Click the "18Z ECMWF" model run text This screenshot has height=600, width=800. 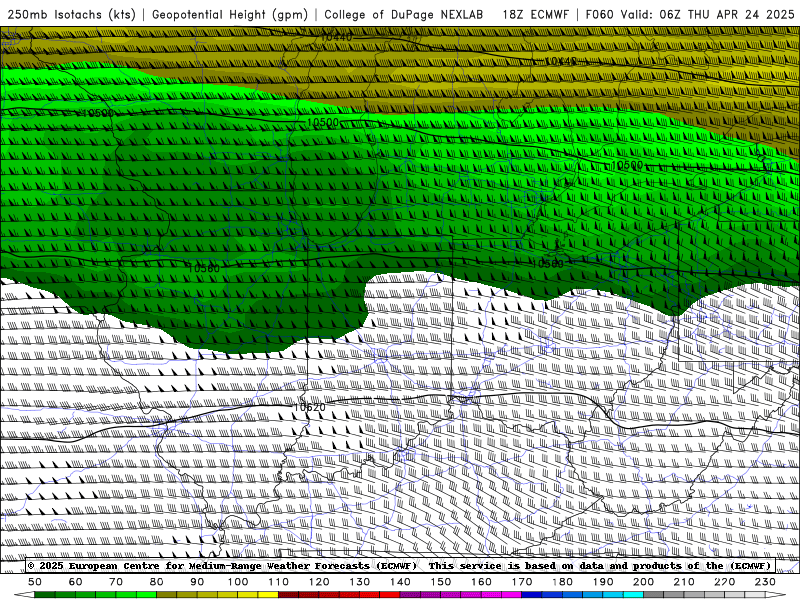click(535, 14)
